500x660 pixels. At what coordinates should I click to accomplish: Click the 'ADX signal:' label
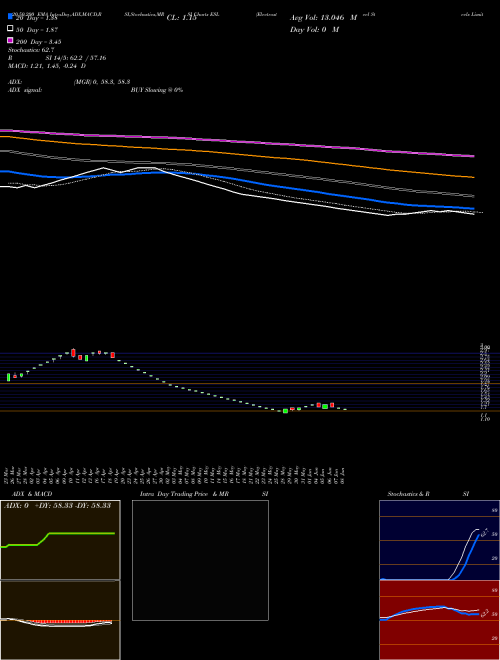25,90
